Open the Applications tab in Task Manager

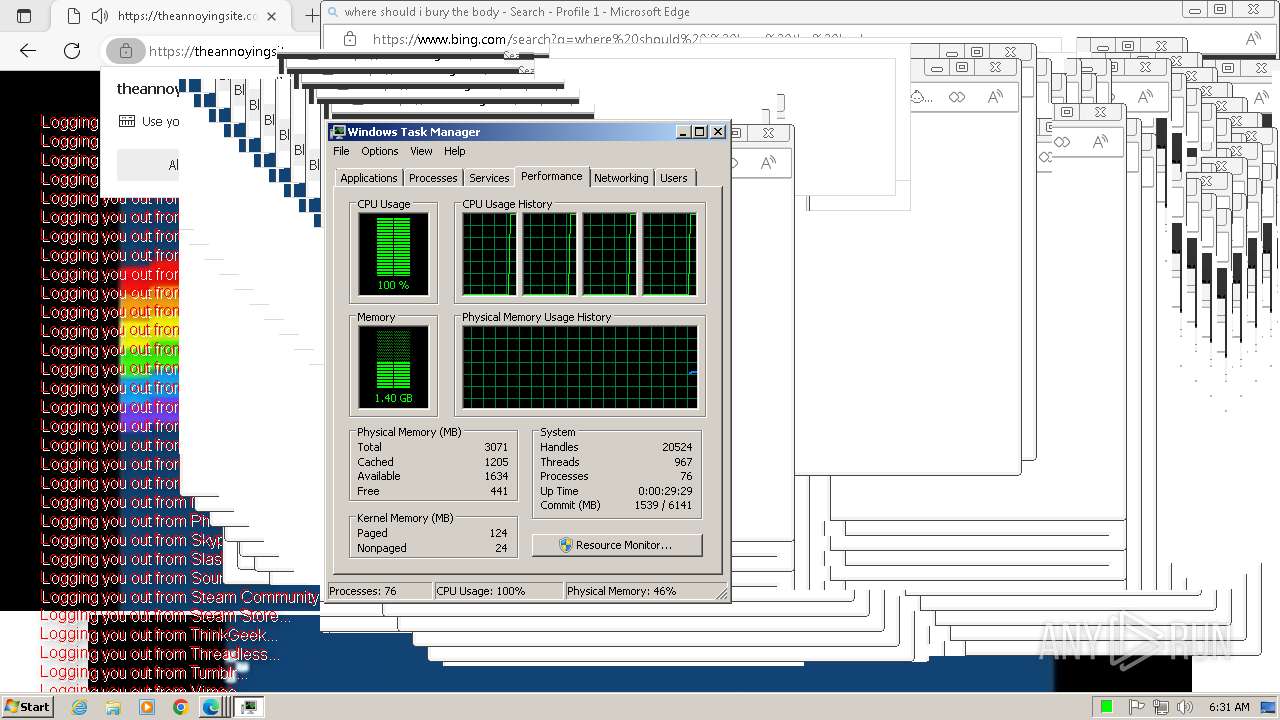click(x=368, y=178)
